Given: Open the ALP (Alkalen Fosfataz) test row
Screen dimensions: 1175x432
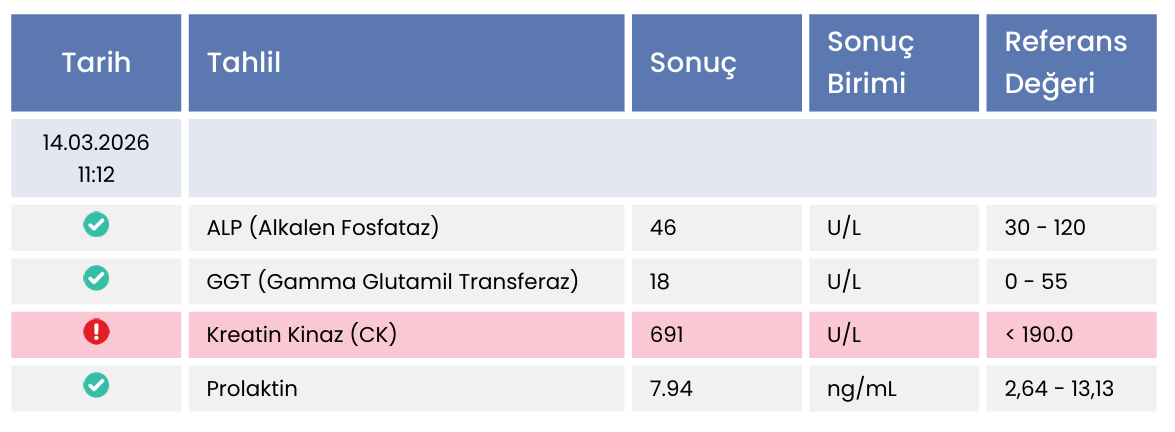Looking at the screenshot, I should tap(323, 228).
